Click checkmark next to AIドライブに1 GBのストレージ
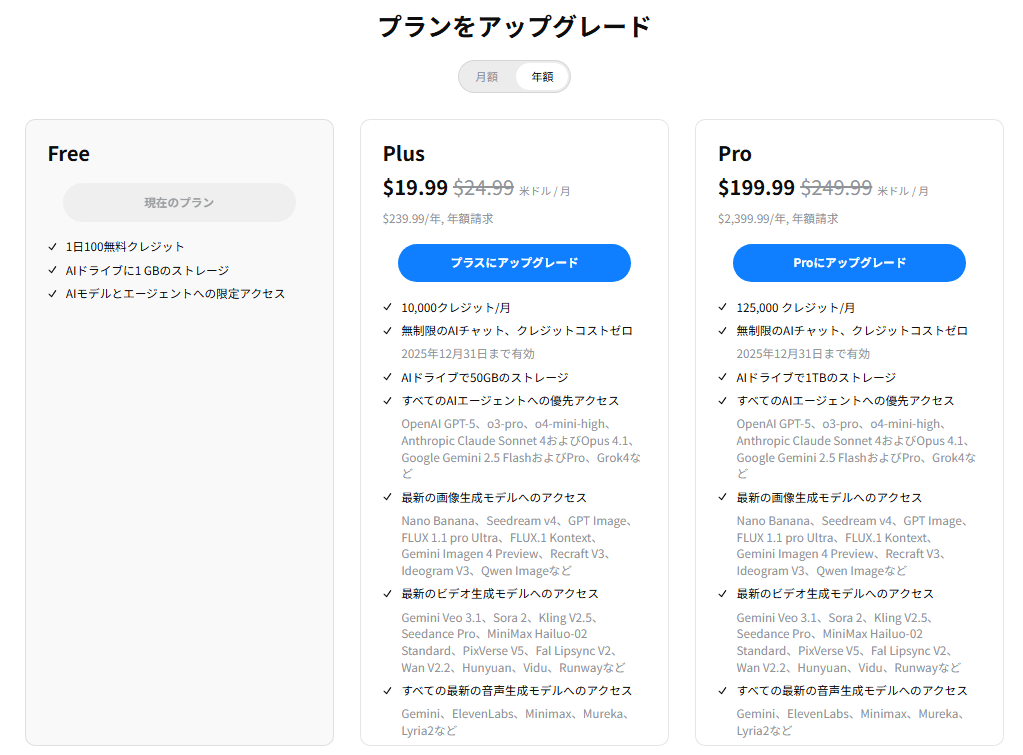Image resolution: width=1023 pixels, height=755 pixels. (53, 270)
